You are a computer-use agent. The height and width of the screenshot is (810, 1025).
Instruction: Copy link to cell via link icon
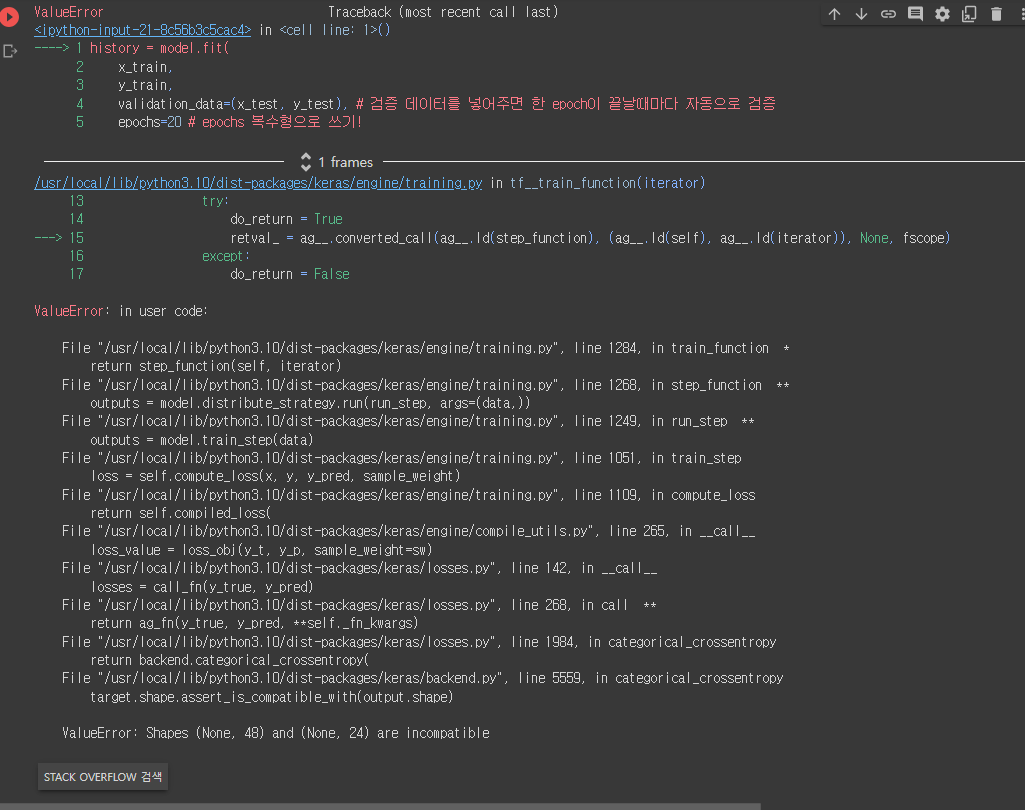click(x=888, y=14)
